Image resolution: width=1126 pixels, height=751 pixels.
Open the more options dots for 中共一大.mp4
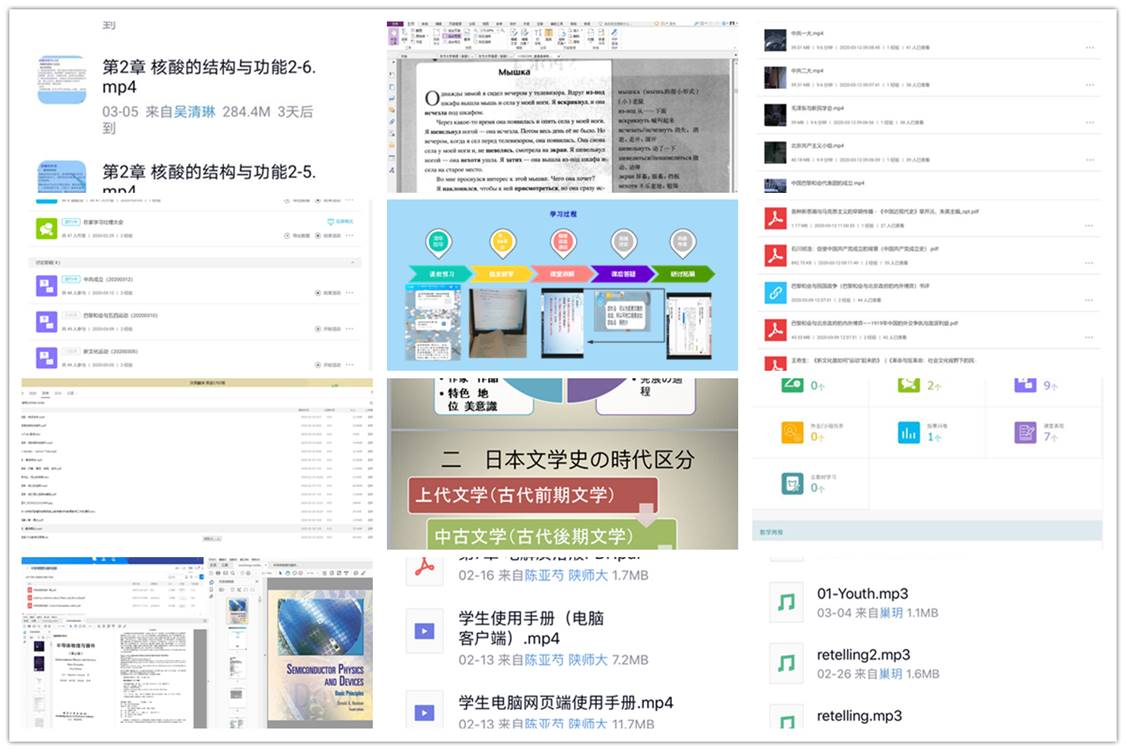point(1089,47)
